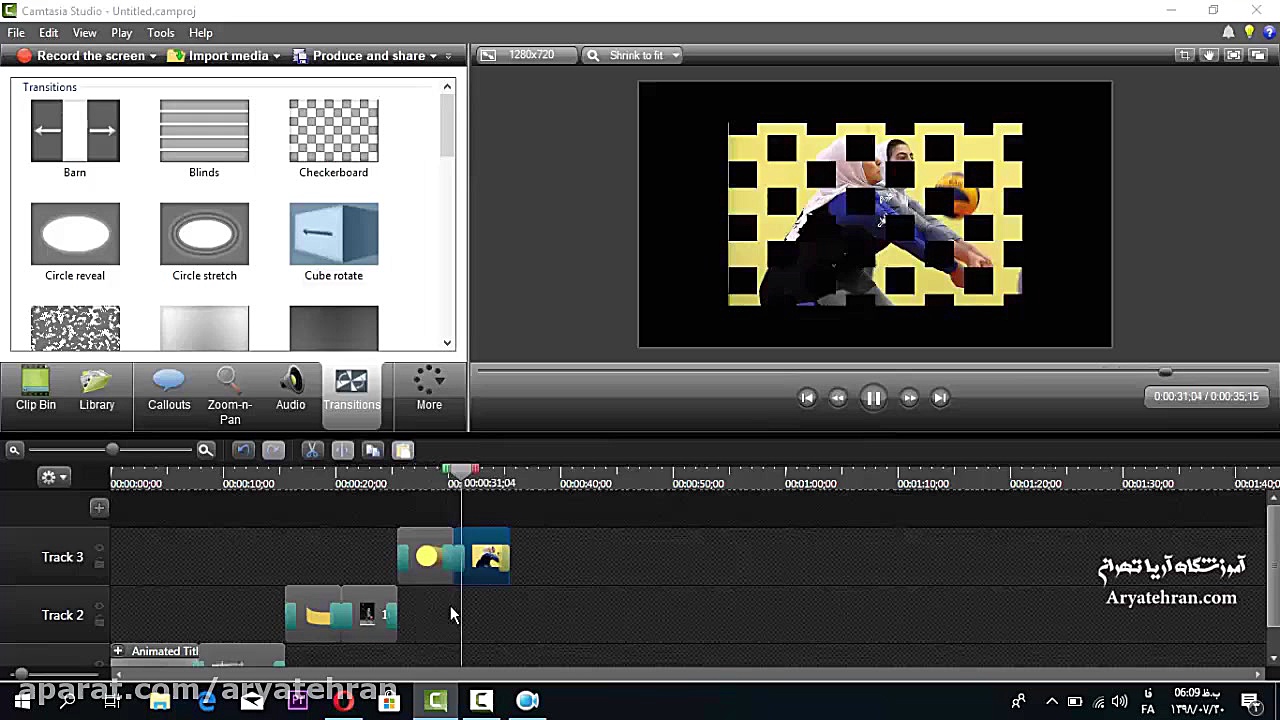1280x720 pixels.
Task: Click the Cut scissors icon in timeline toolbar
Action: [312, 451]
